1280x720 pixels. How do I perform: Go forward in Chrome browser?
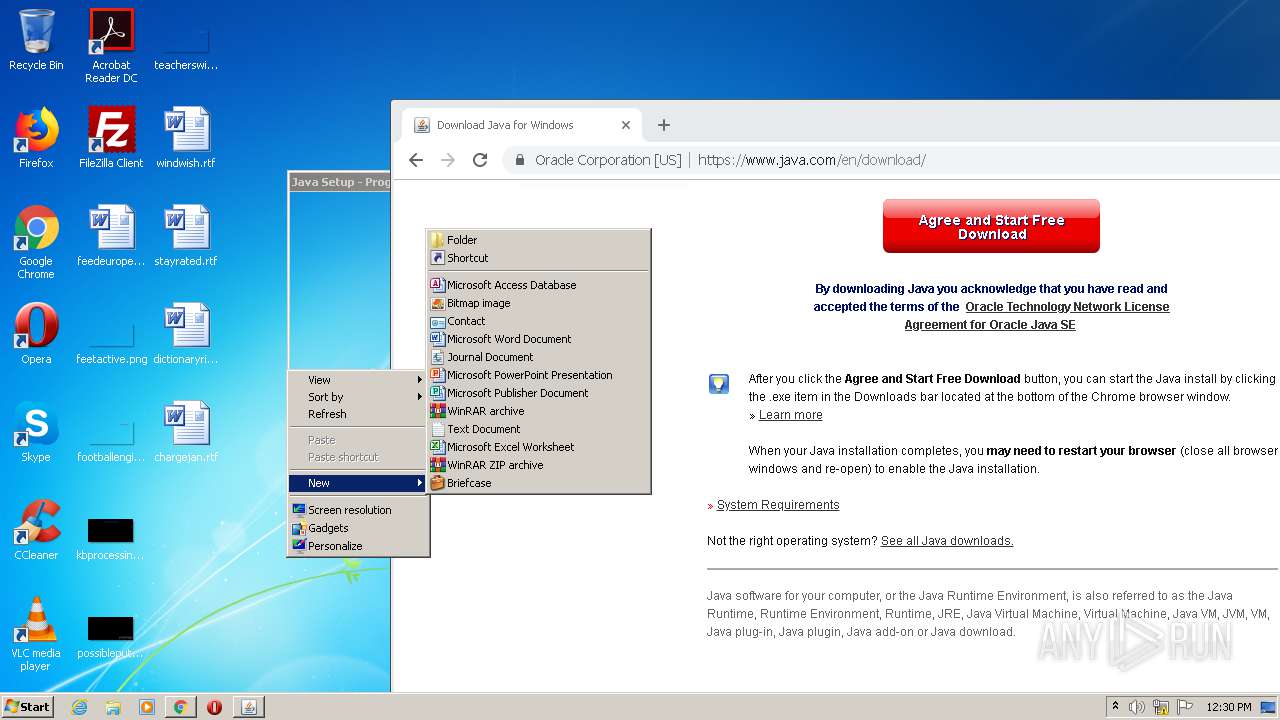(448, 160)
